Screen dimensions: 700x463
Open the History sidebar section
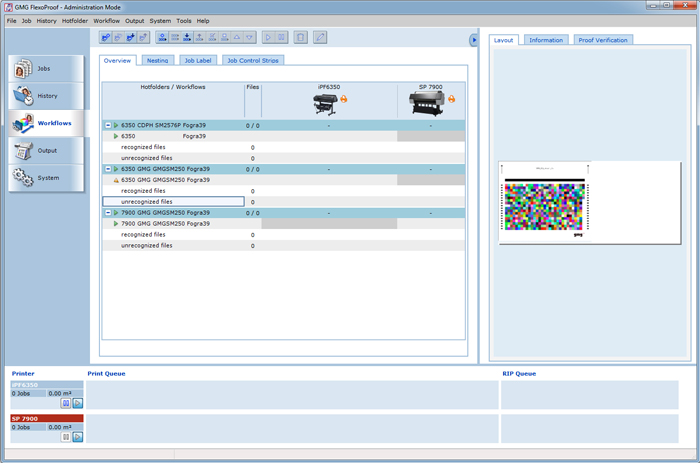(46, 96)
